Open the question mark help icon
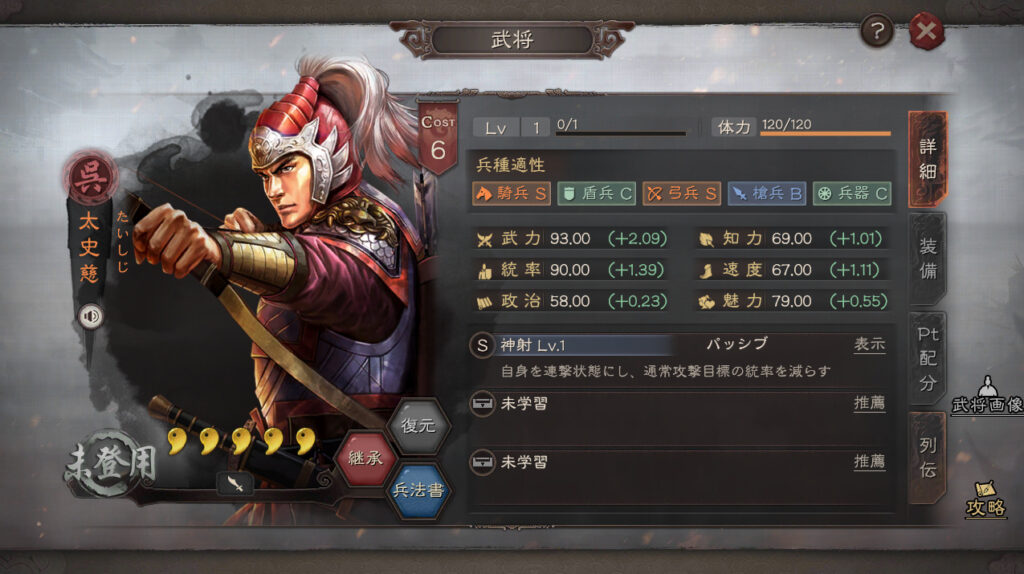Screen dimensions: 1024x574 (876, 31)
